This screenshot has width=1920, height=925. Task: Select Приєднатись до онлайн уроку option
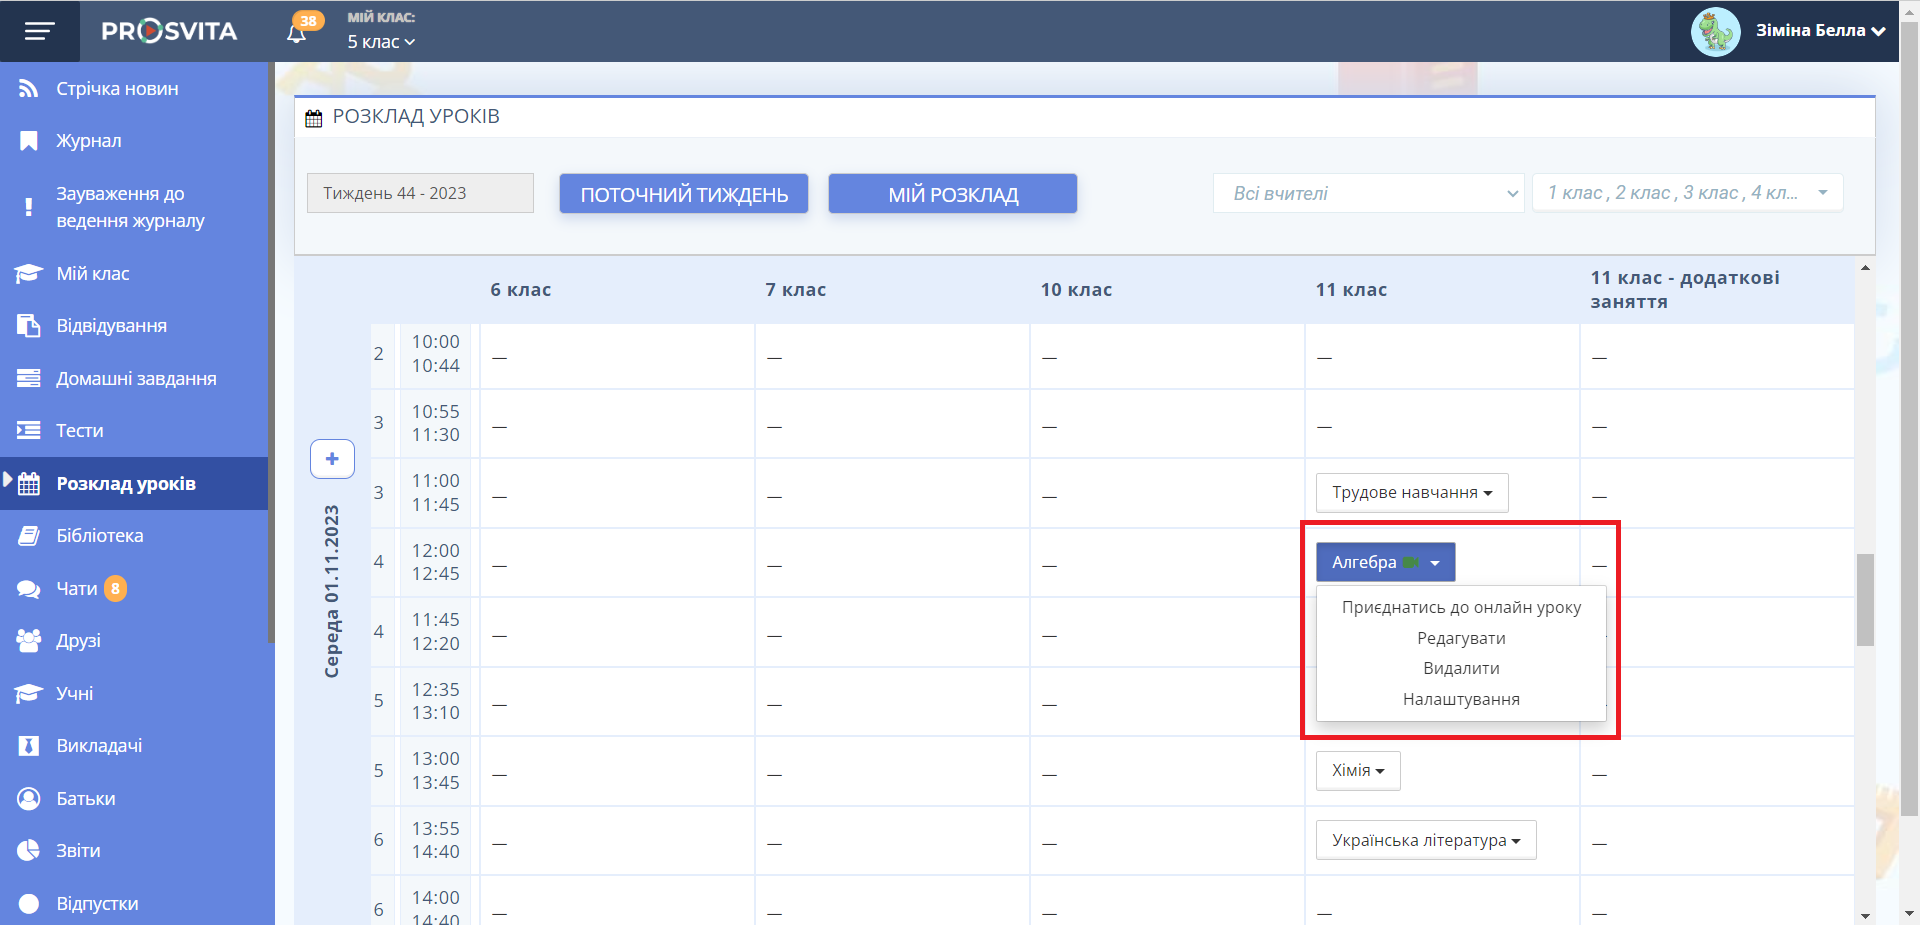1461,607
